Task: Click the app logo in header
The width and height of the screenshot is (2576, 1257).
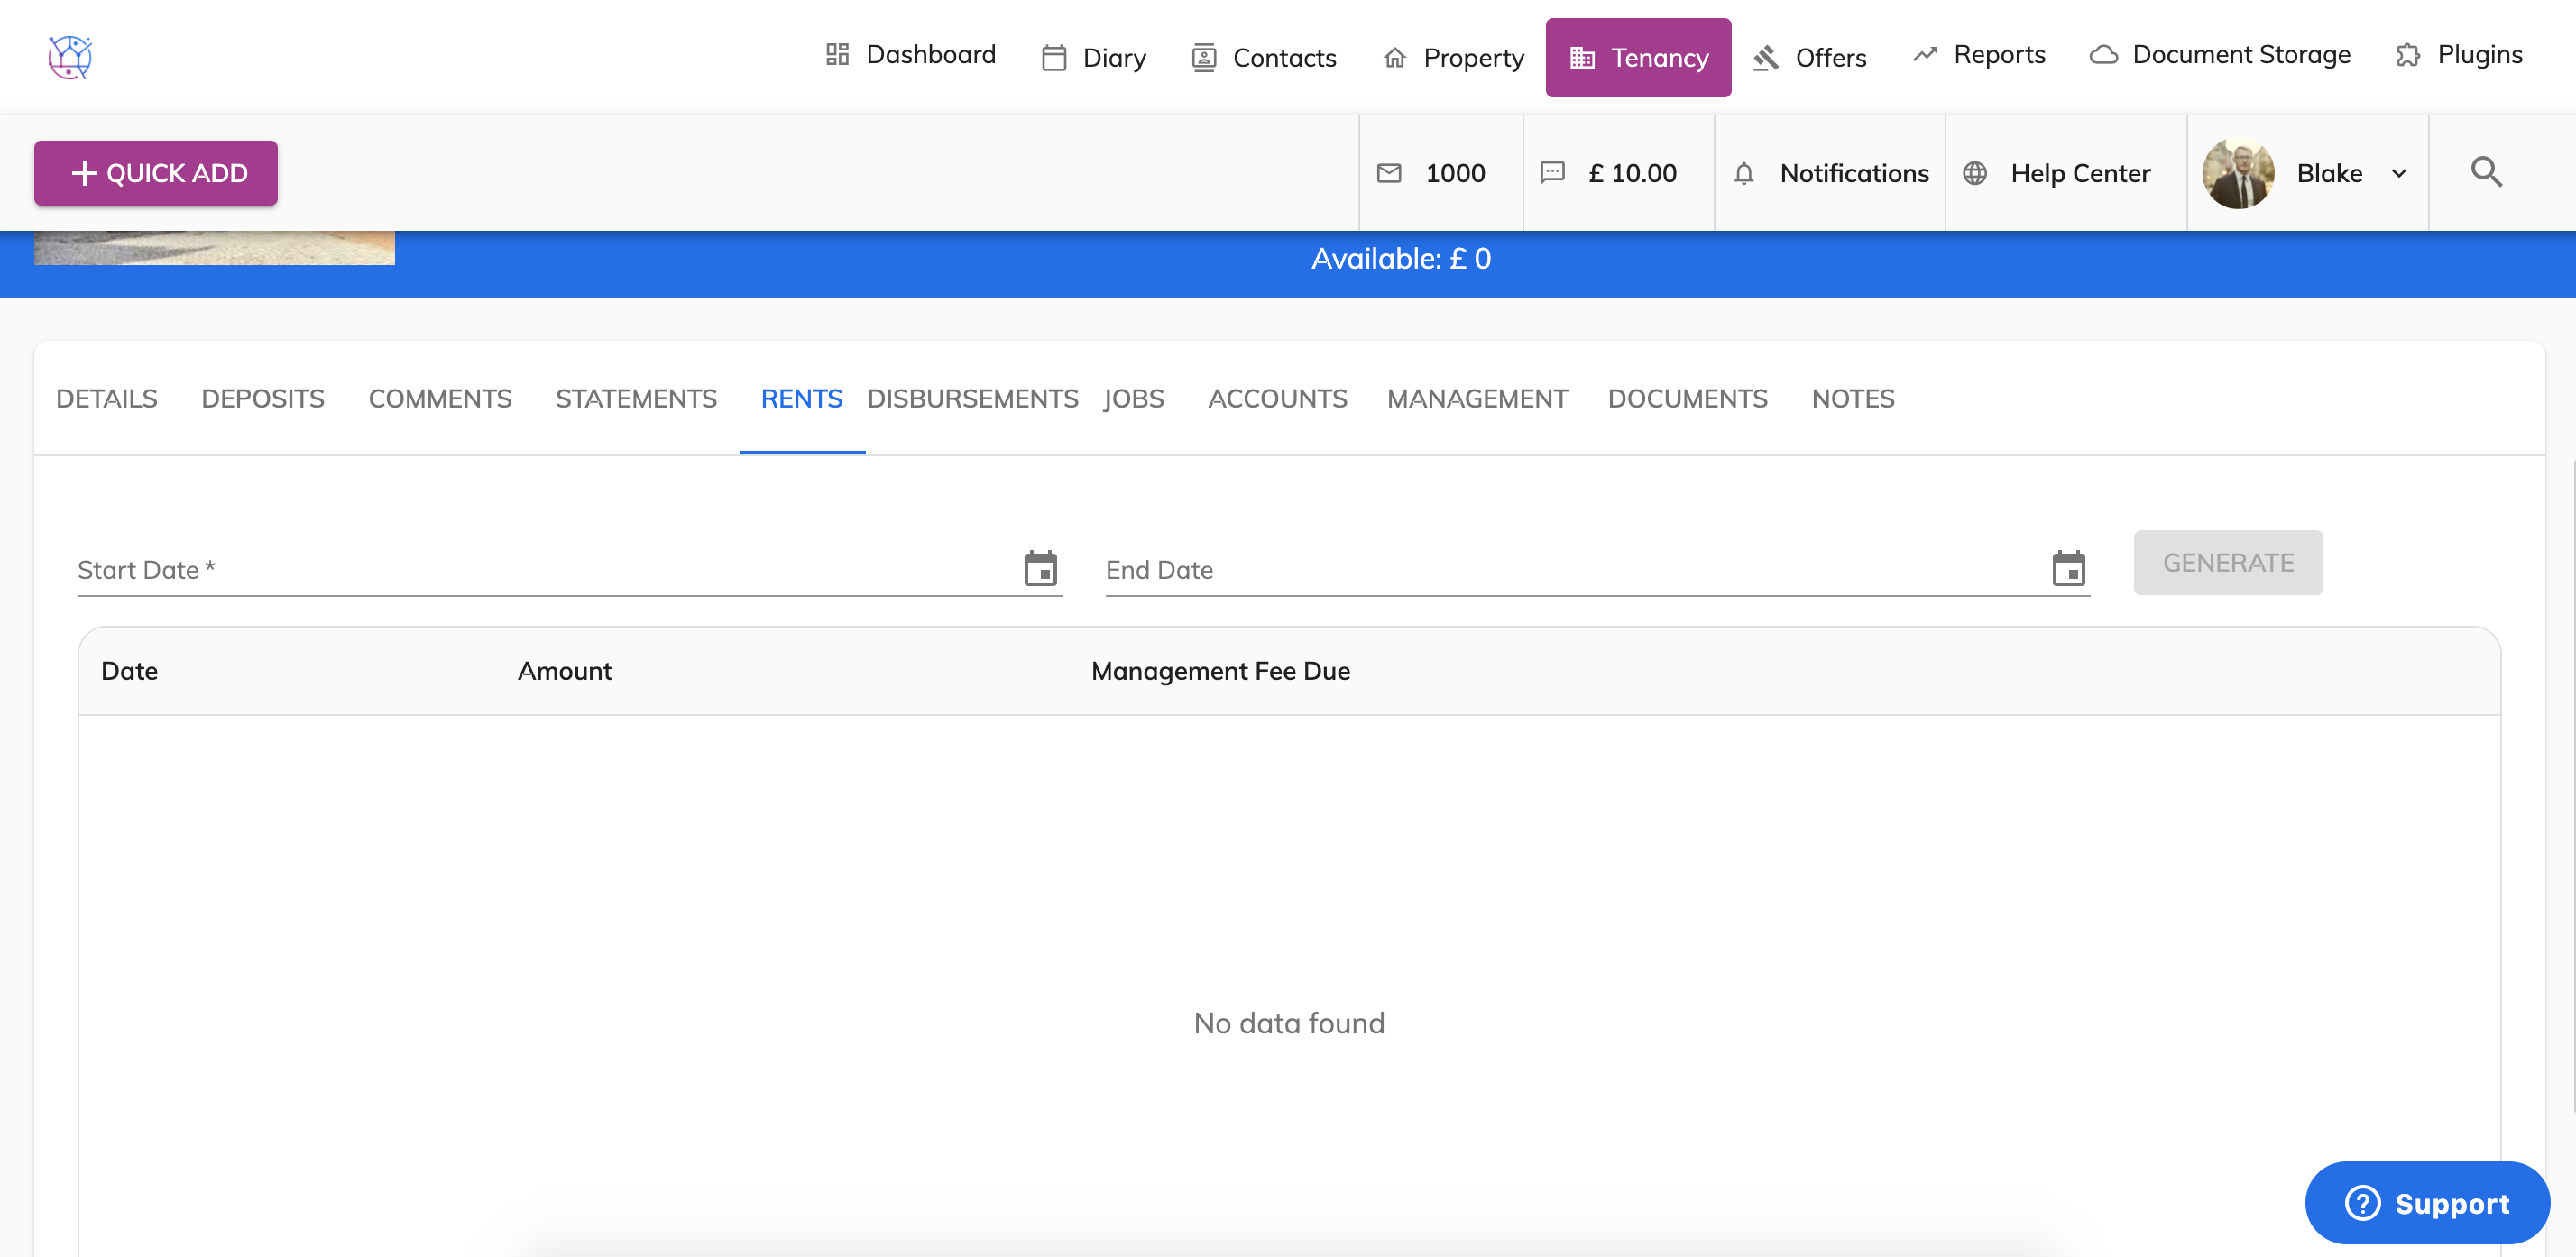Action: pos(70,57)
